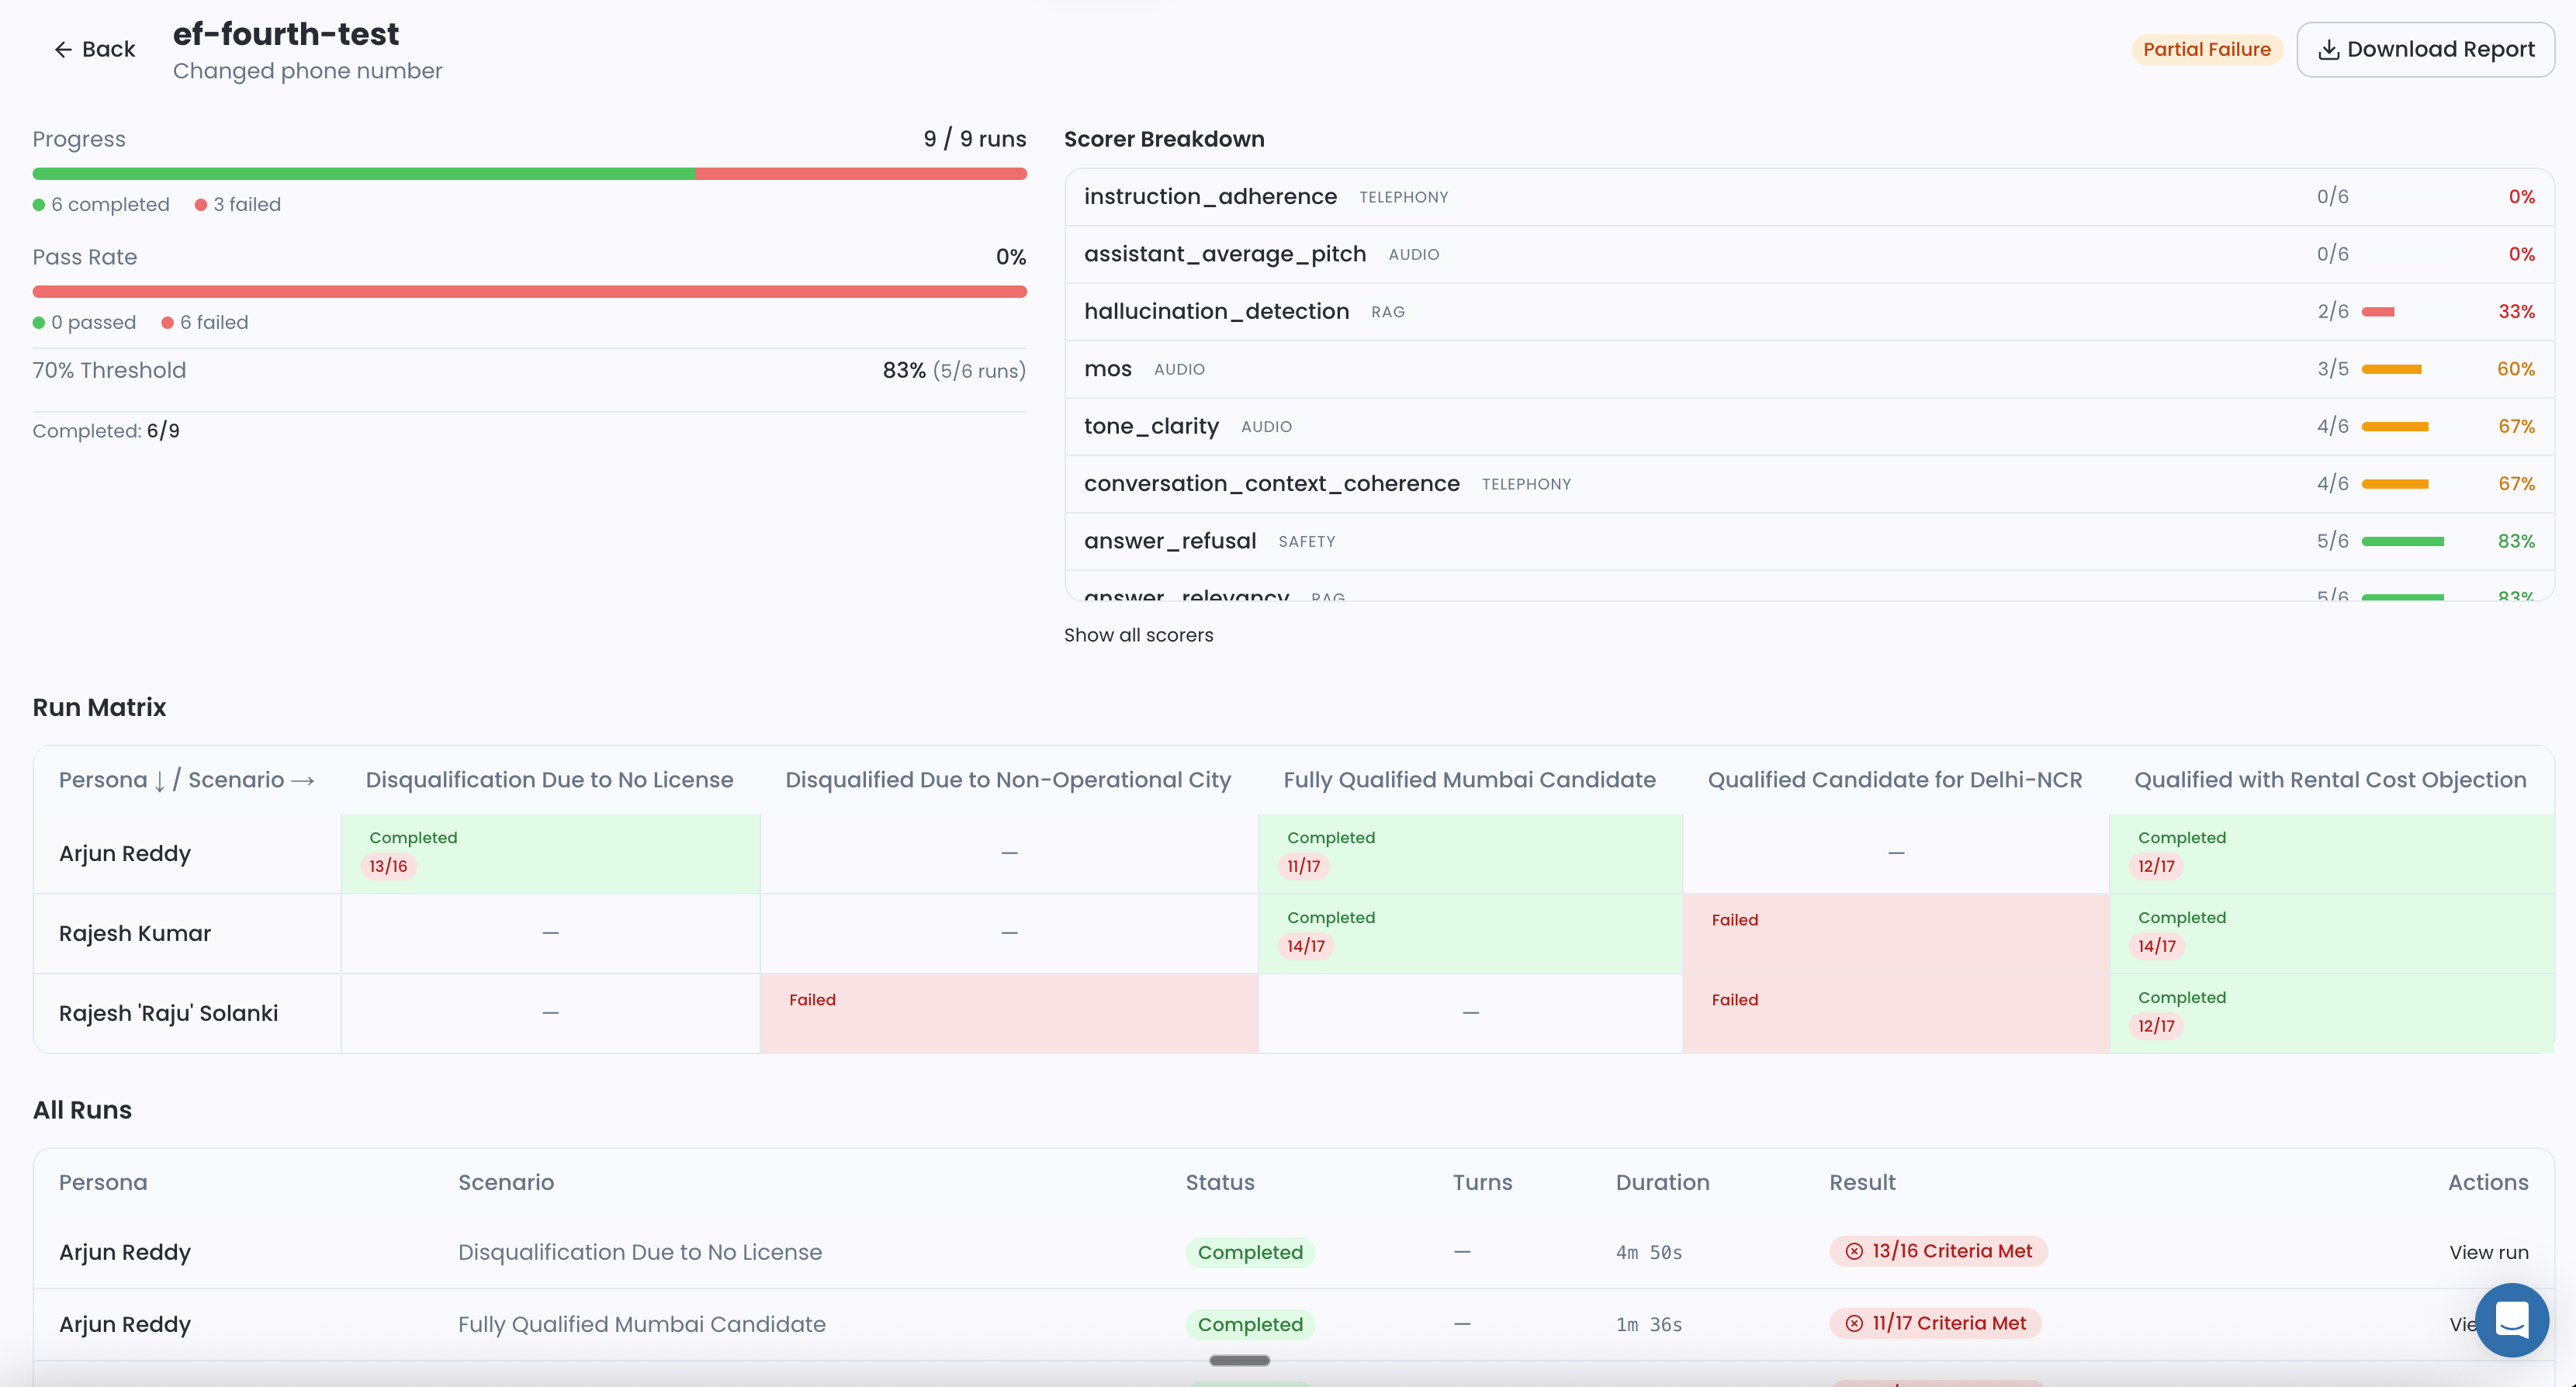Screen dimensions: 2576x1387
Task: Click the Progress completion bar
Action: [529, 174]
